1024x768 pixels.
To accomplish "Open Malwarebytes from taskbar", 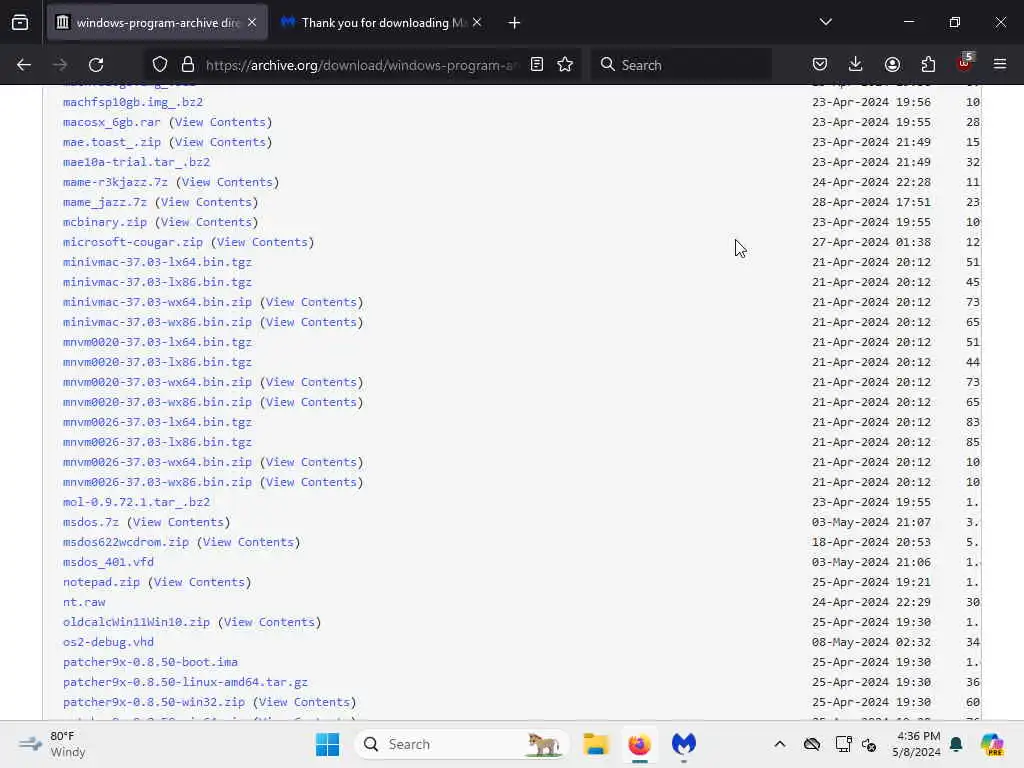I will point(684,744).
